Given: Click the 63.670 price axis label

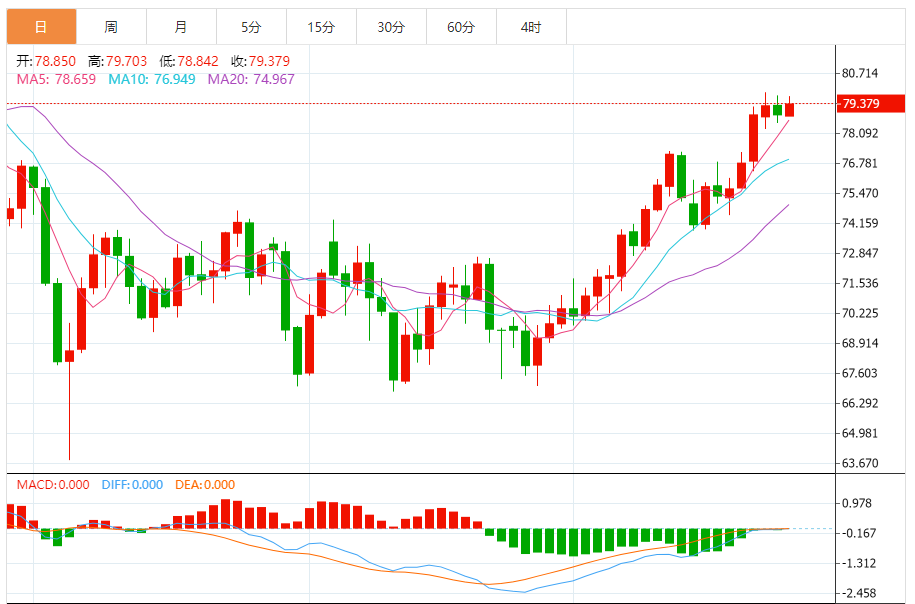Looking at the screenshot, I should [860, 463].
